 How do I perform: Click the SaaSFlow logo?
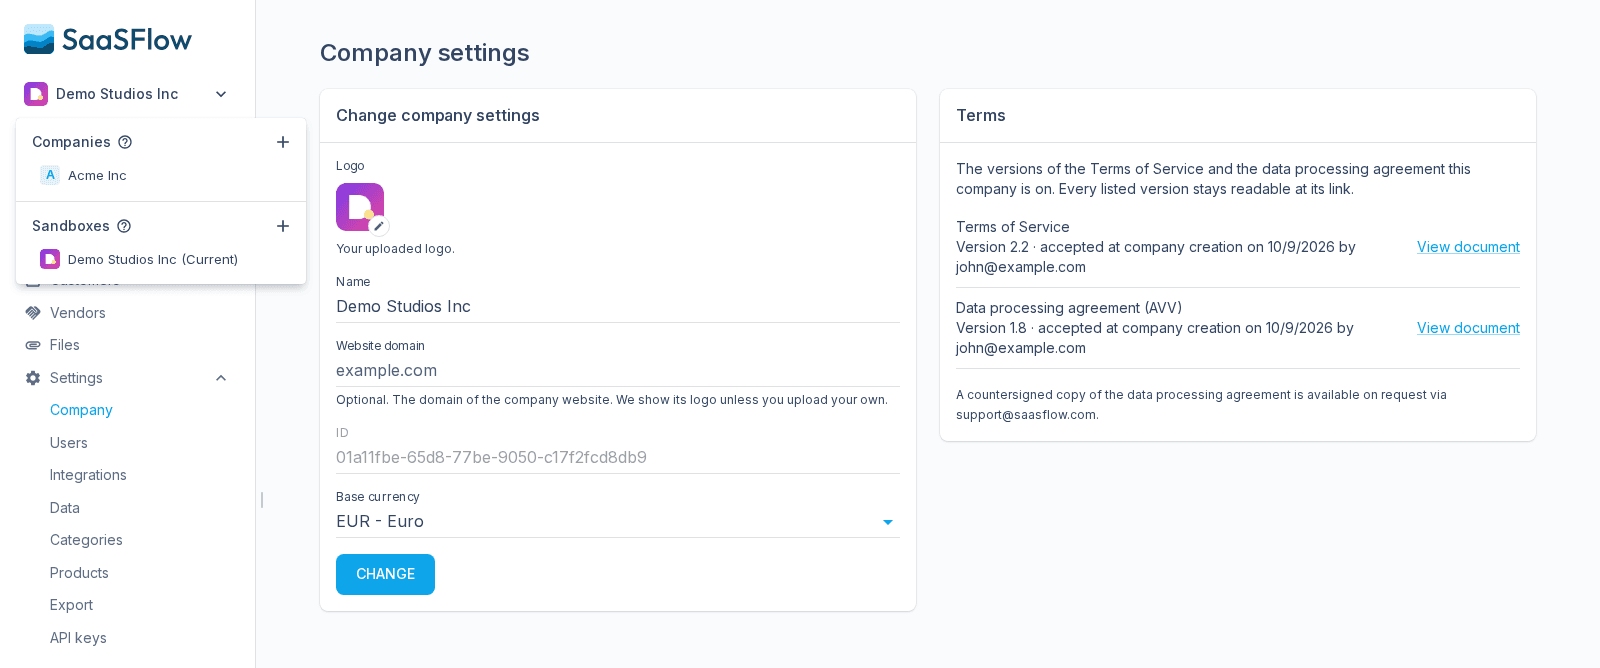click(x=108, y=39)
